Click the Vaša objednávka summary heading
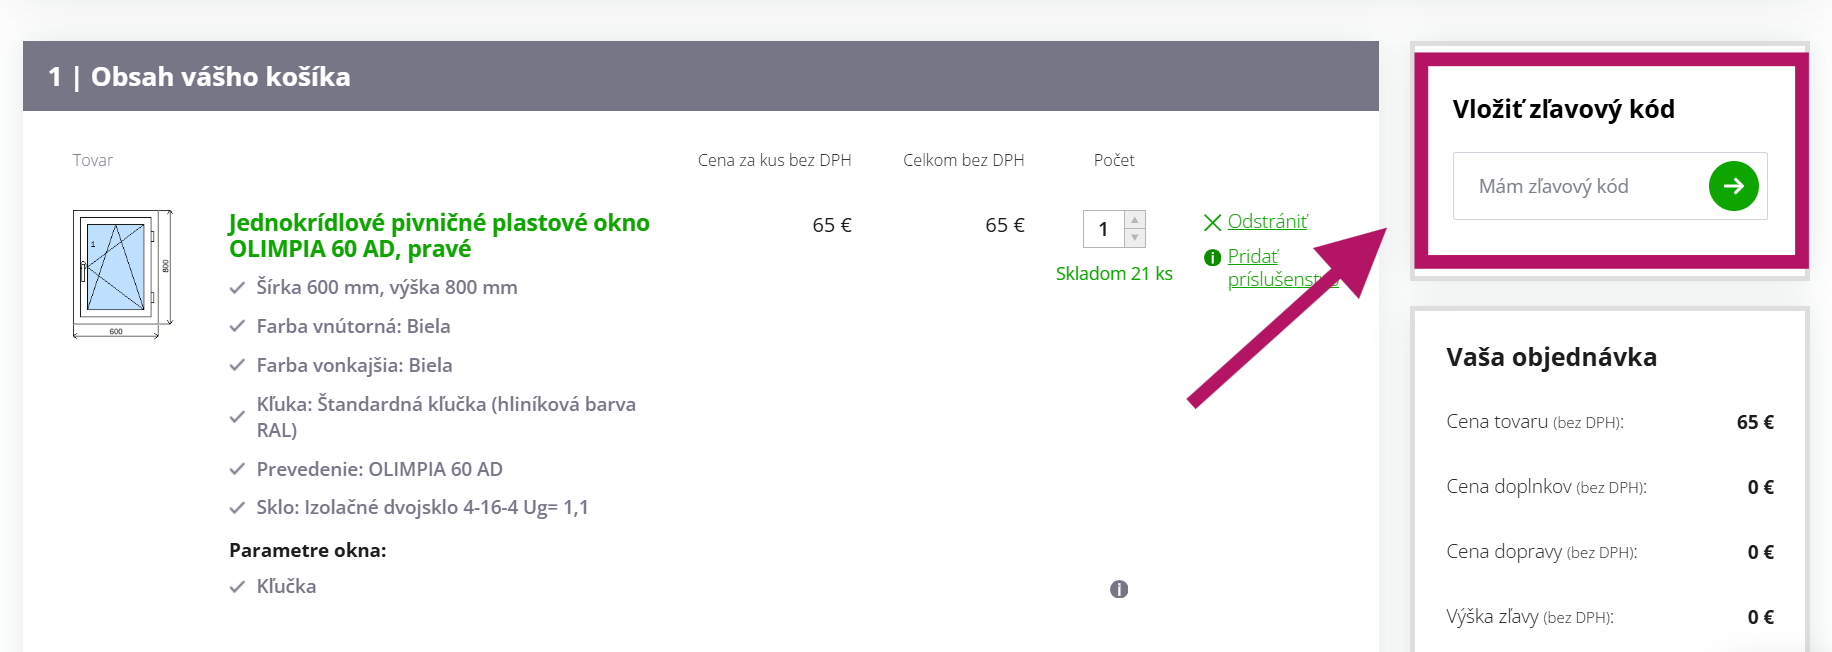 click(x=1551, y=357)
